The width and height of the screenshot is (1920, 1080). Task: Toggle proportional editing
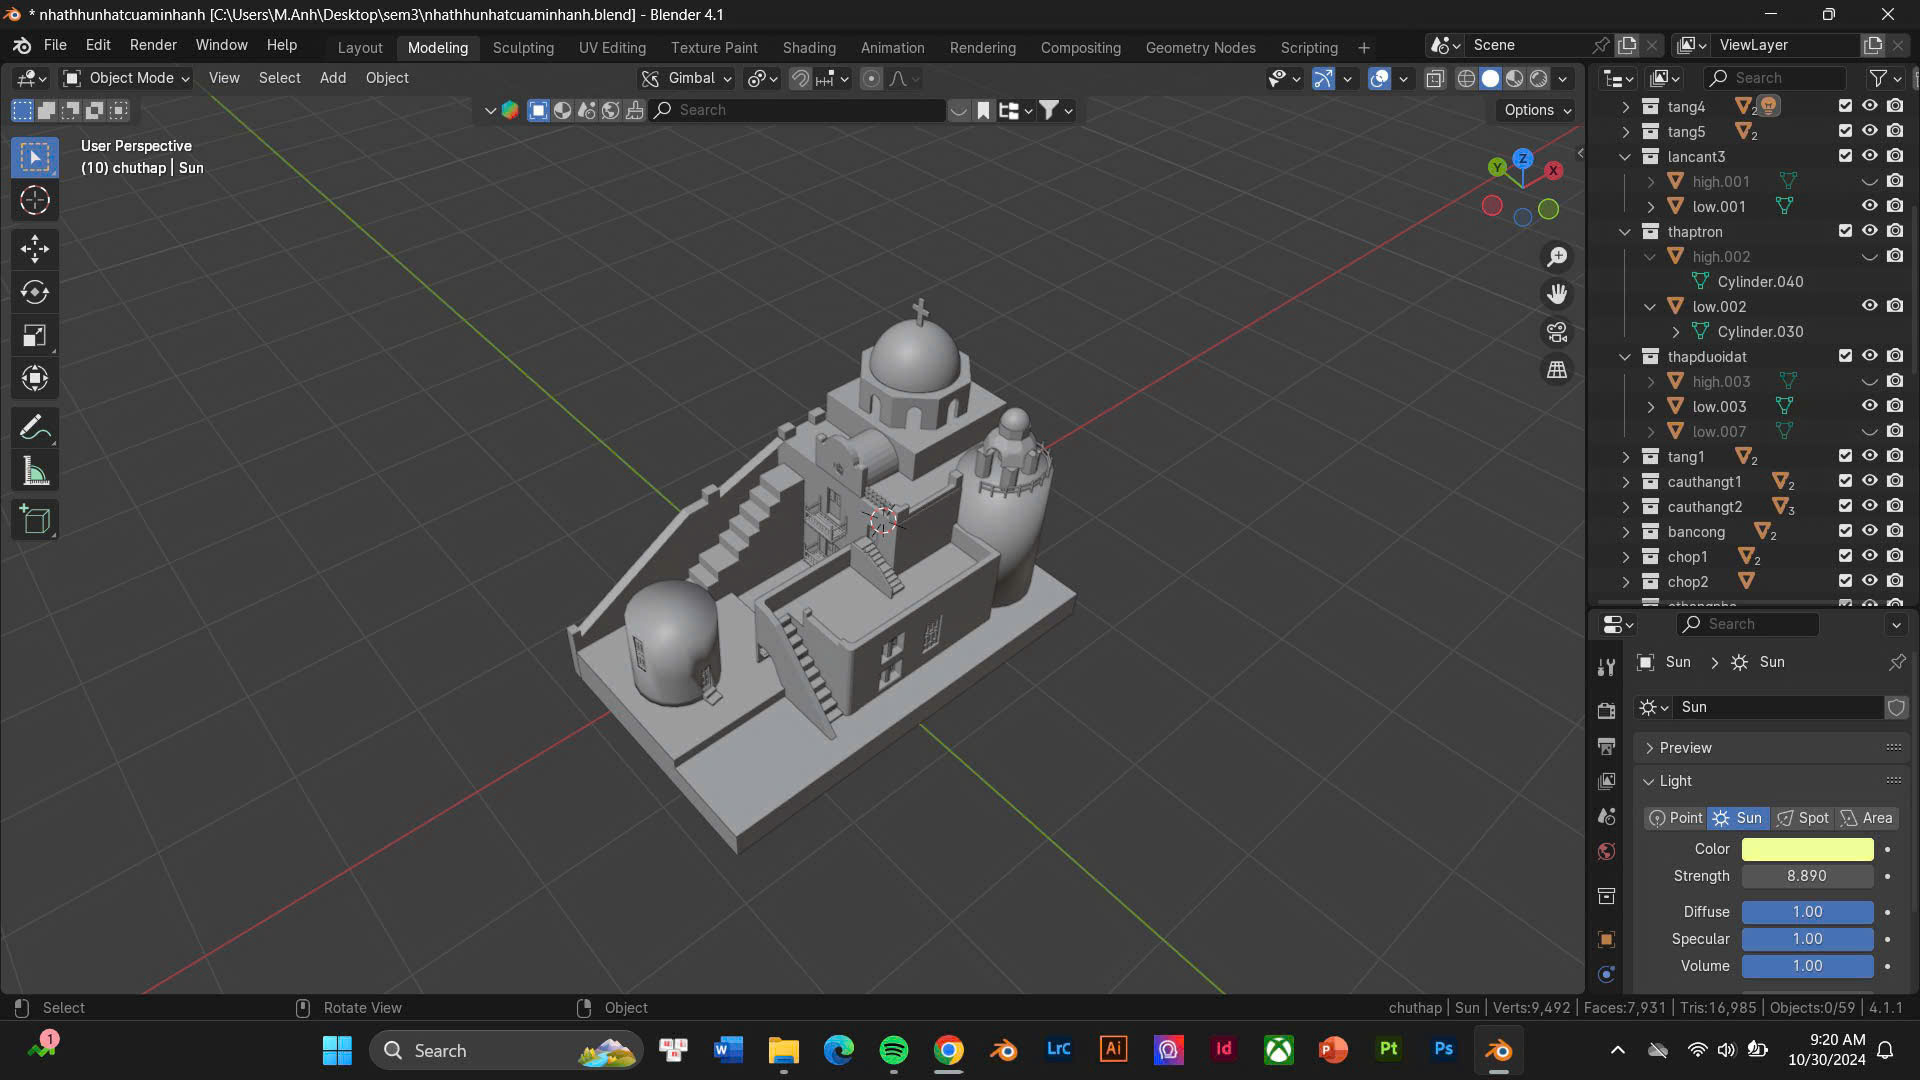point(872,78)
